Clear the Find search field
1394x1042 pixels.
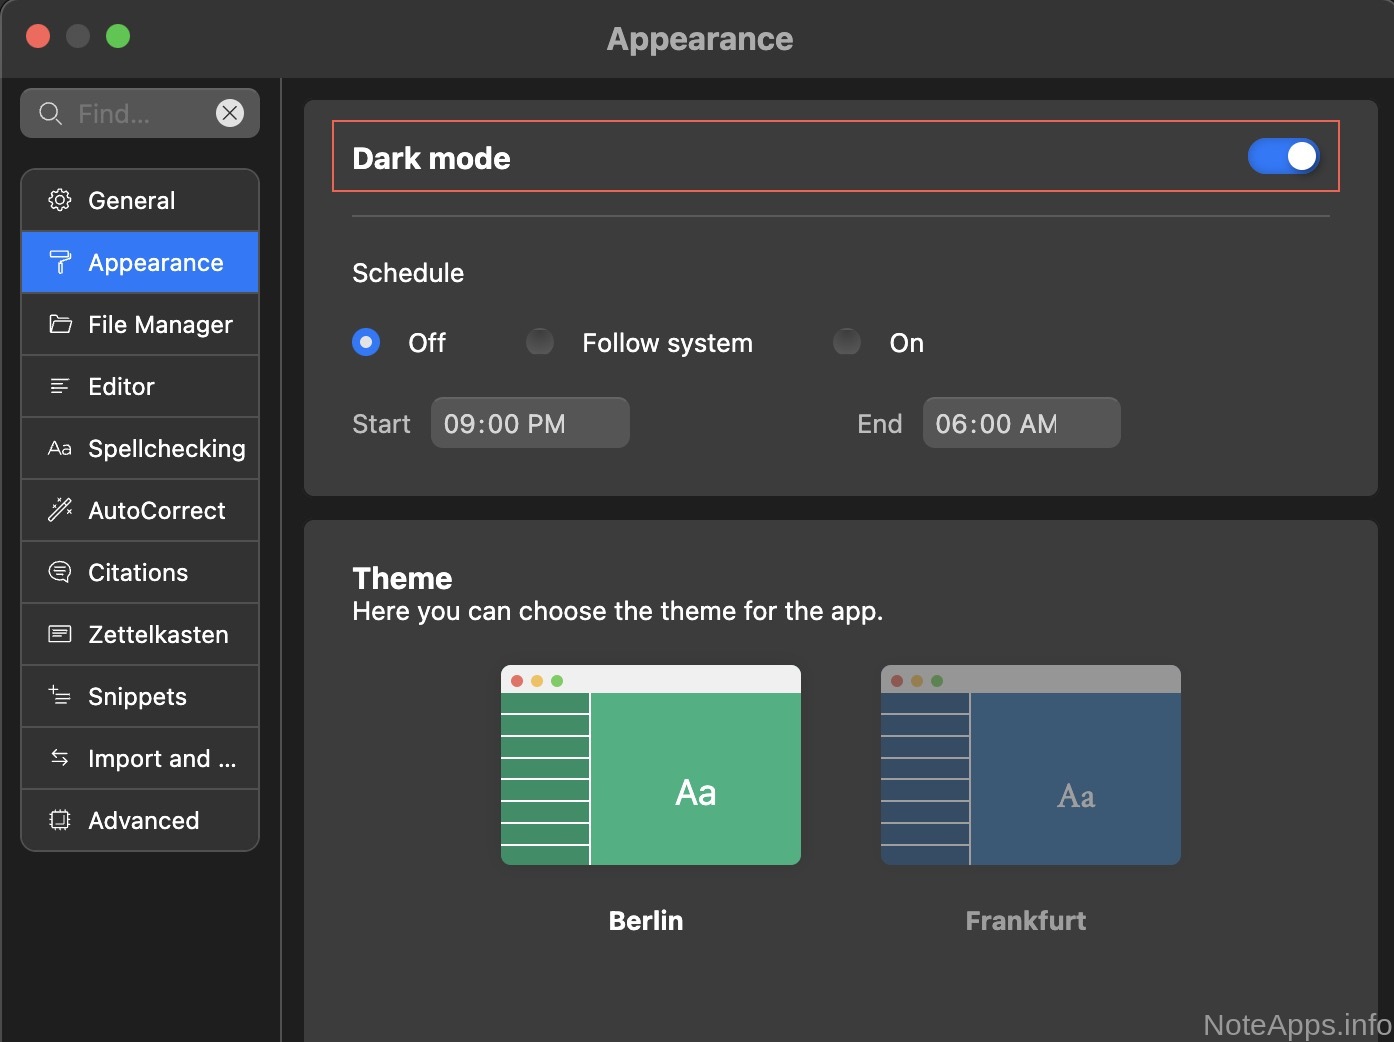[x=230, y=113]
